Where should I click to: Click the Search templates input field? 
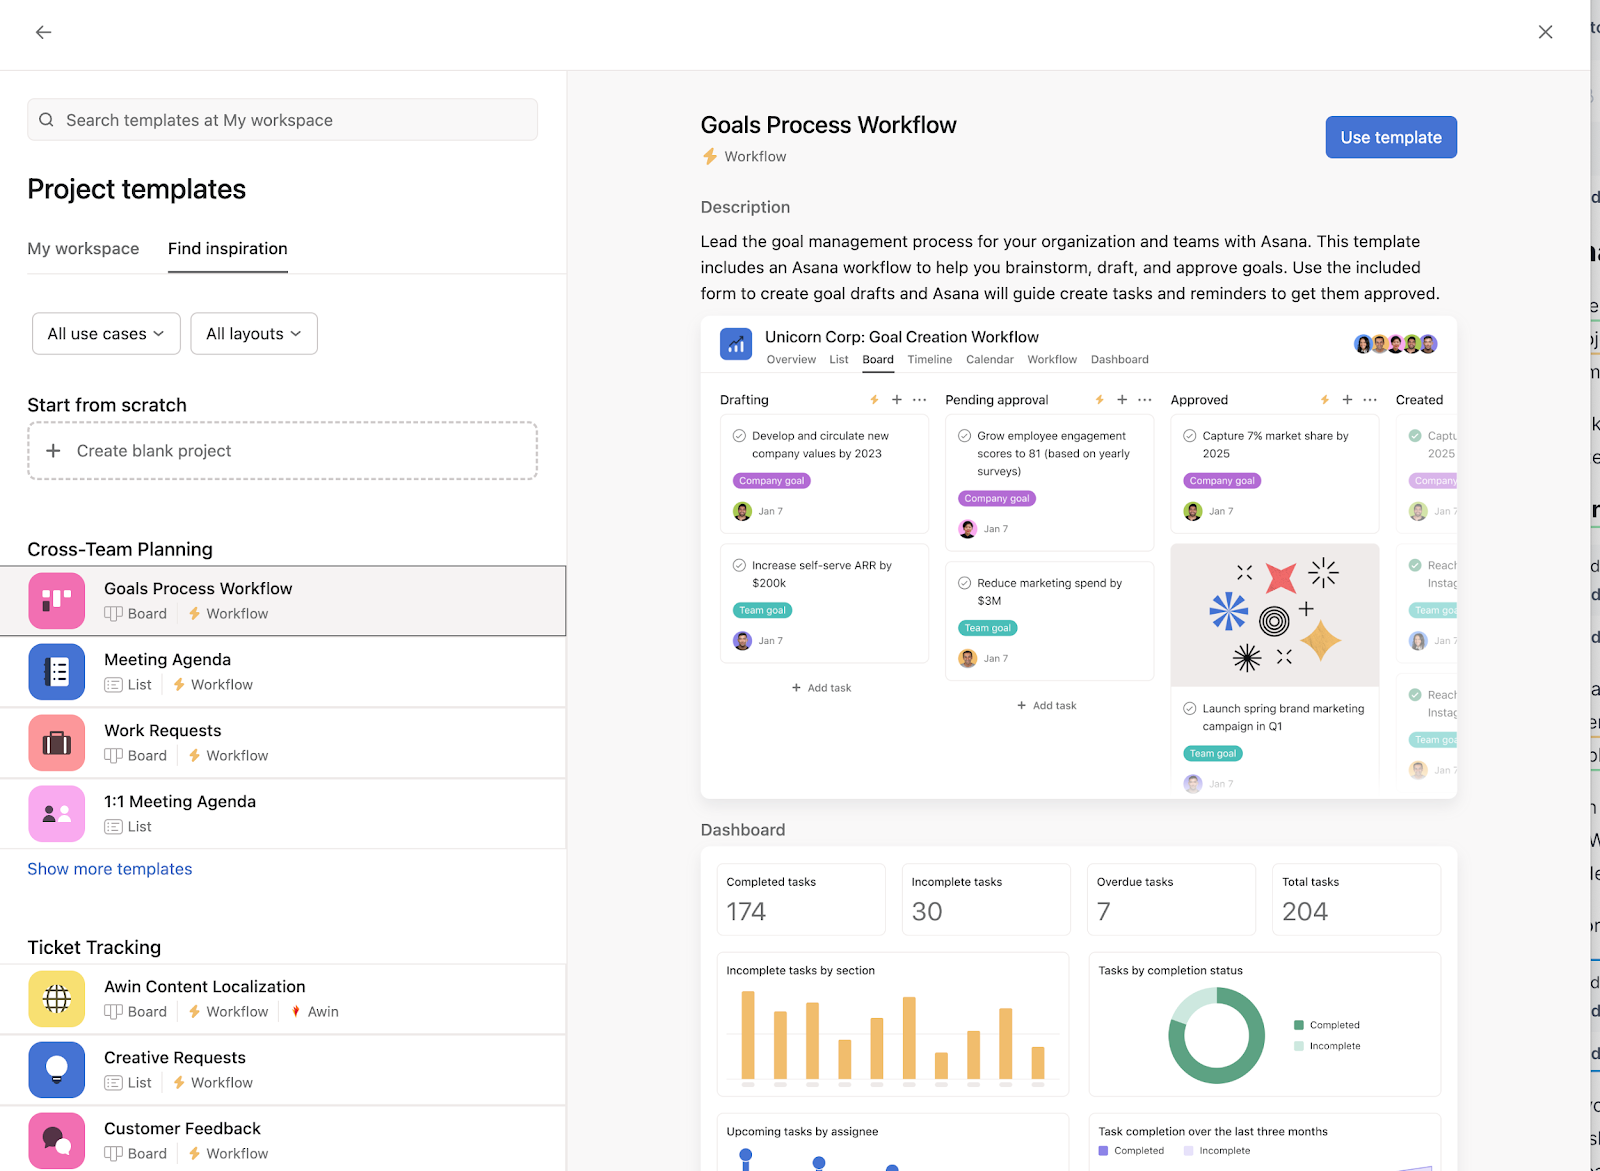point(282,120)
